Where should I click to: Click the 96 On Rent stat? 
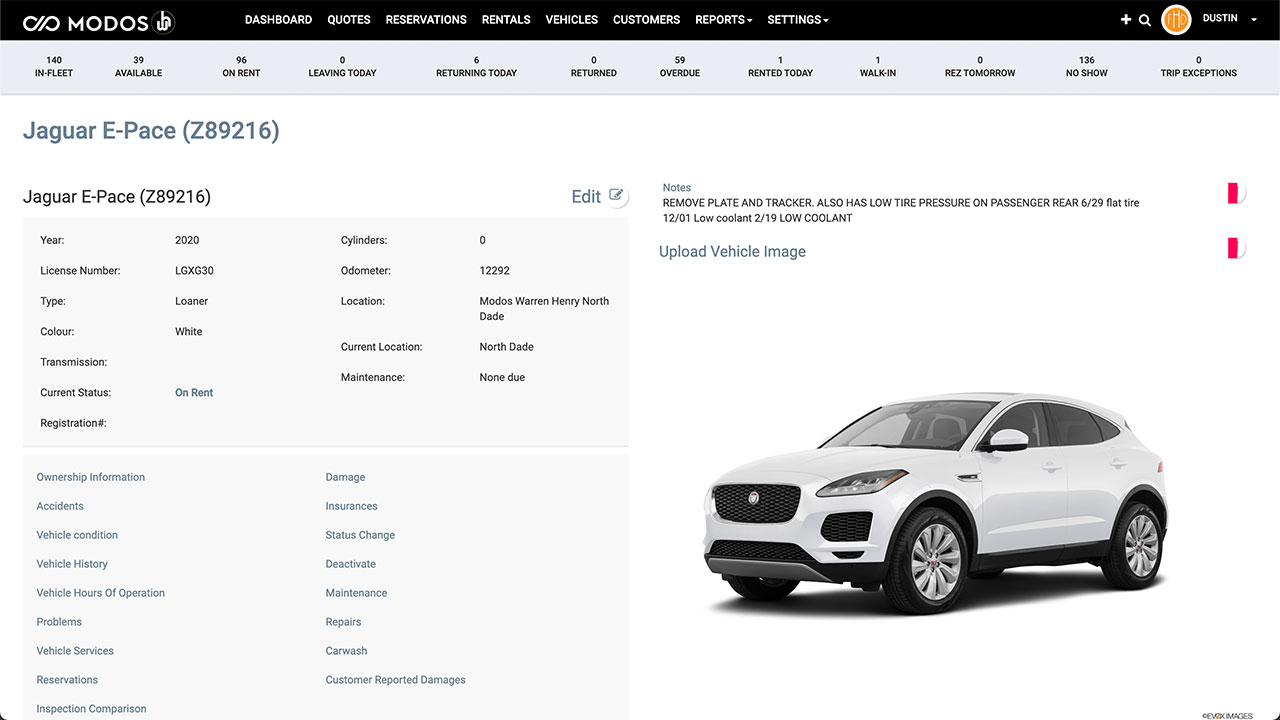tap(241, 66)
